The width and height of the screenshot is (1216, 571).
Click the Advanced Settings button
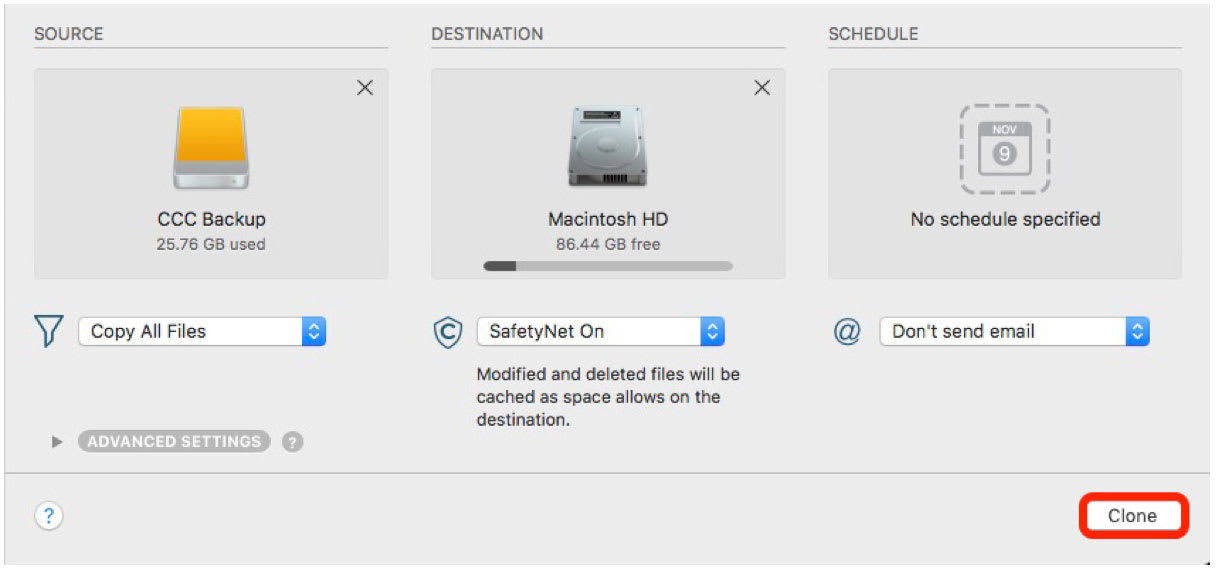click(174, 441)
